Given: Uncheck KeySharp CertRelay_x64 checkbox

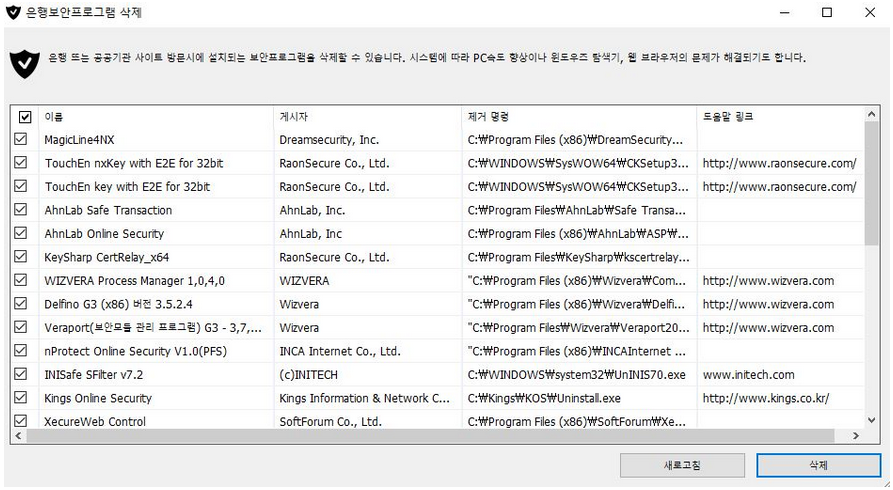Looking at the screenshot, I should point(21,256).
